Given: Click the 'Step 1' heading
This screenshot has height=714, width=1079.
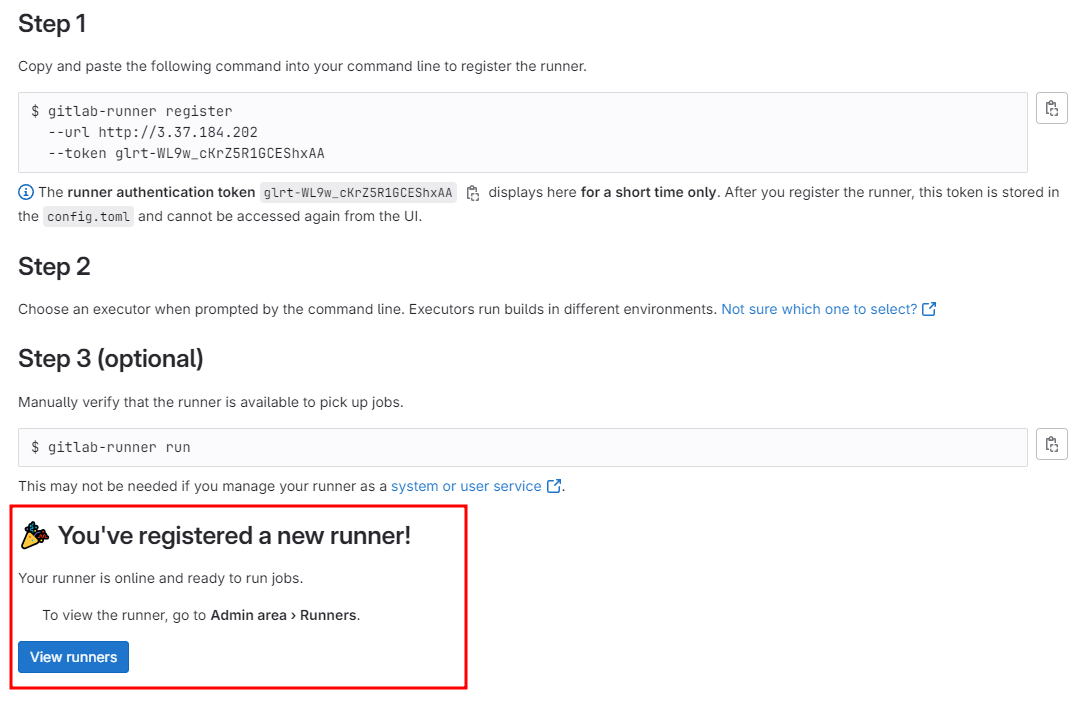Looking at the screenshot, I should click(52, 24).
